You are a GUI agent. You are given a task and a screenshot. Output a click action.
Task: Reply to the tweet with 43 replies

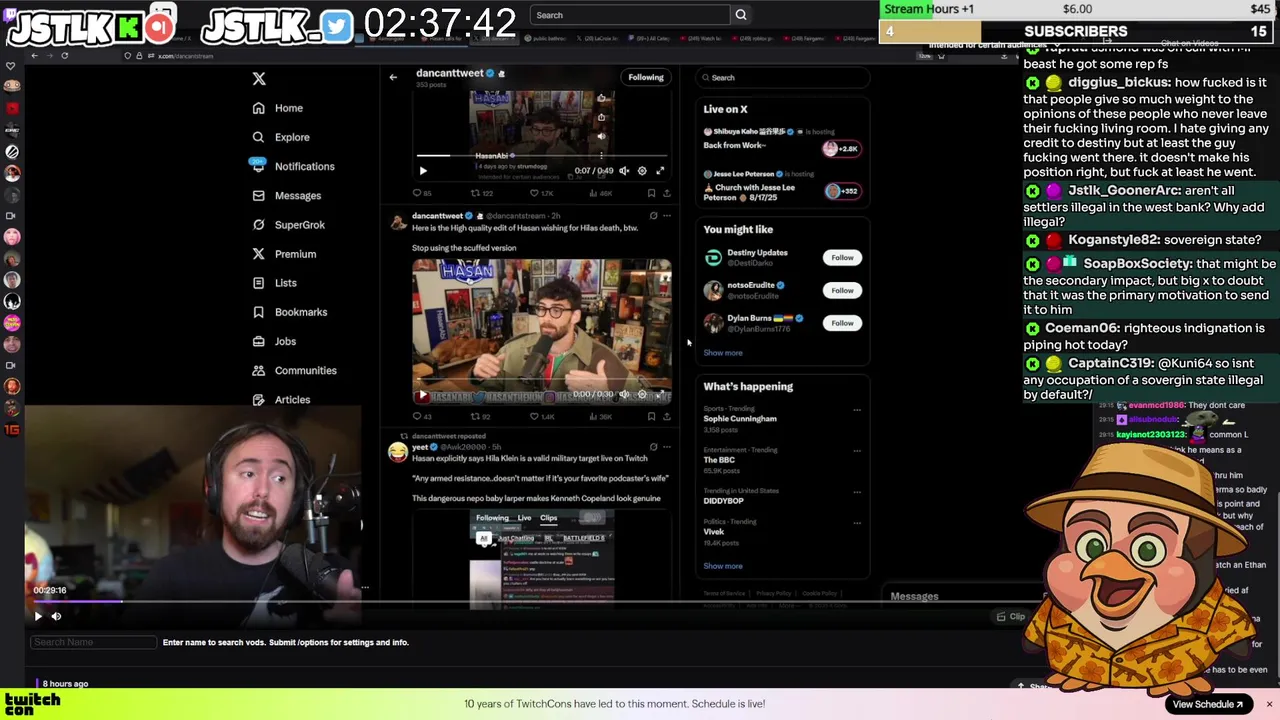pyautogui.click(x=422, y=417)
